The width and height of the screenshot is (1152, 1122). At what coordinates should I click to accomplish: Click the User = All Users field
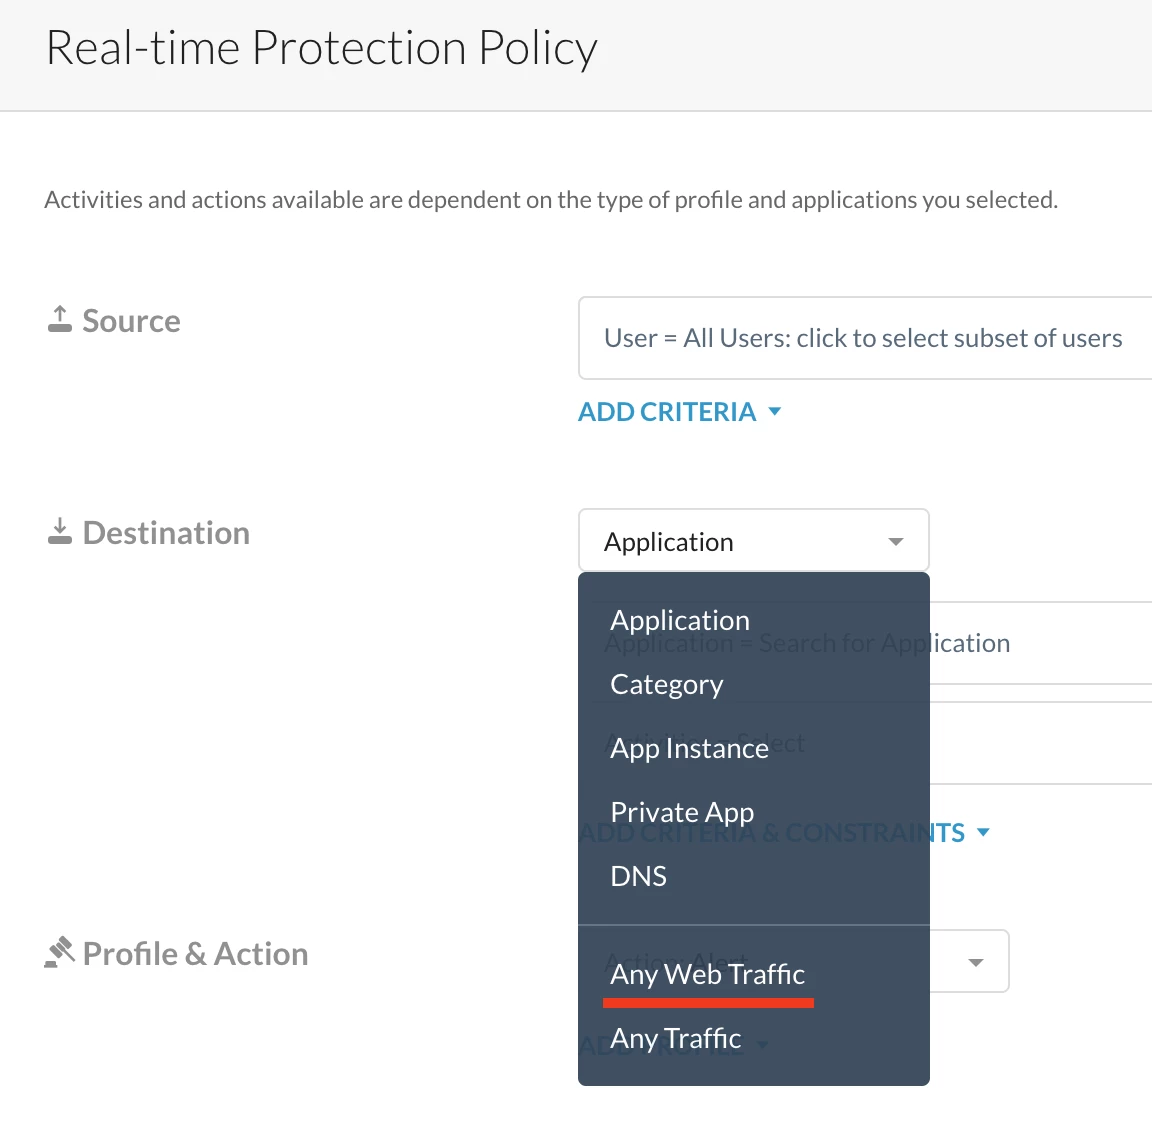(x=865, y=338)
